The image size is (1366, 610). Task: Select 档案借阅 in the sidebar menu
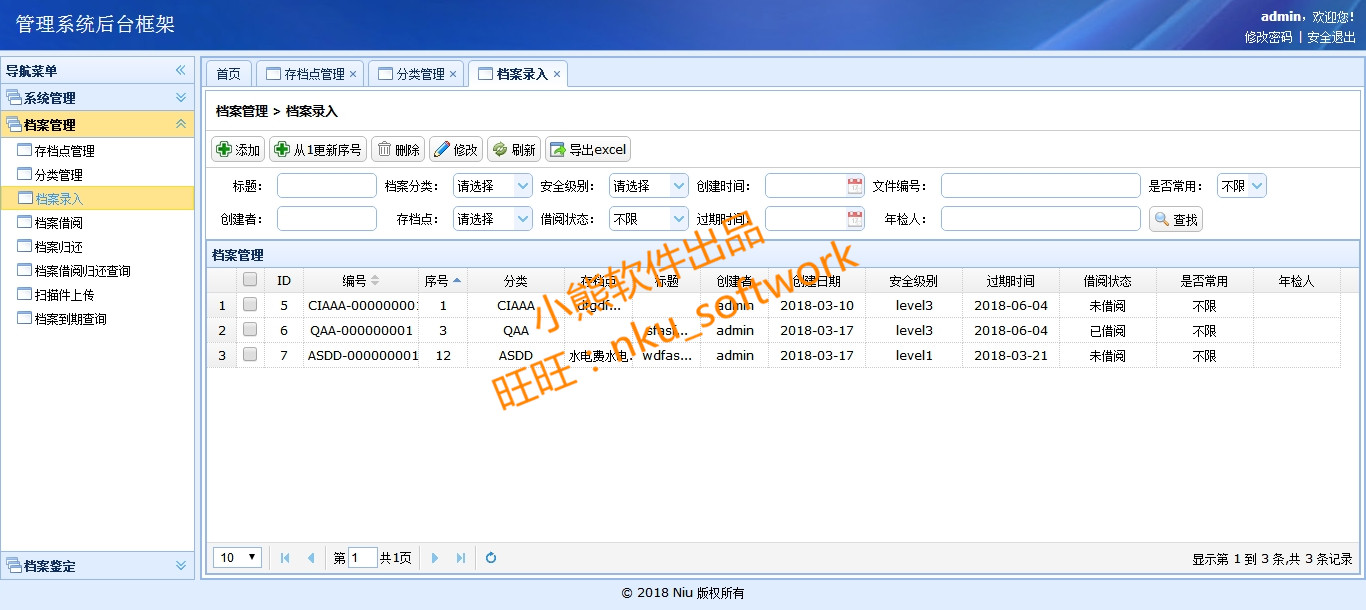58,223
